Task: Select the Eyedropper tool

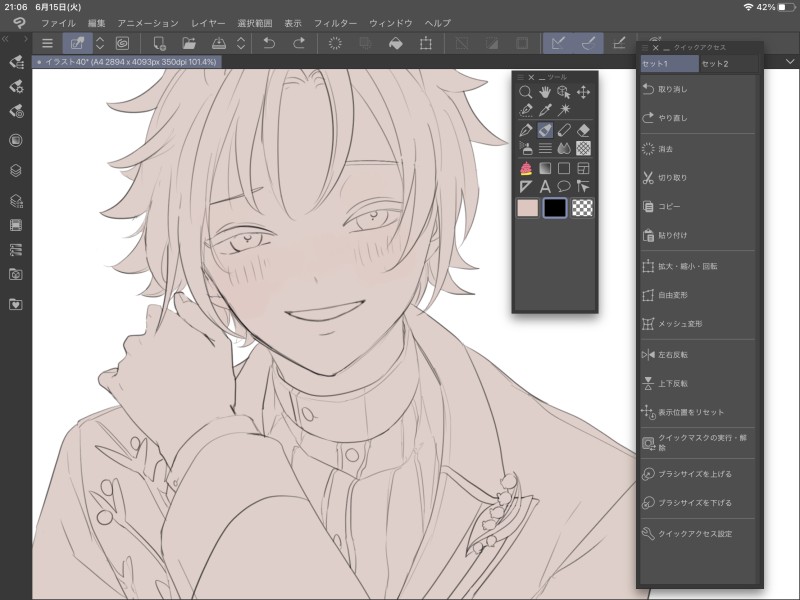Action: [545, 110]
